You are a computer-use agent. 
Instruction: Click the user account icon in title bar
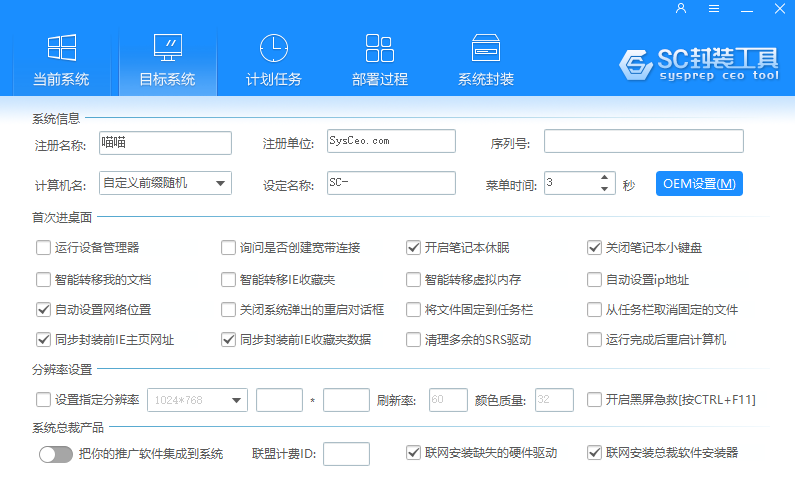click(x=681, y=8)
